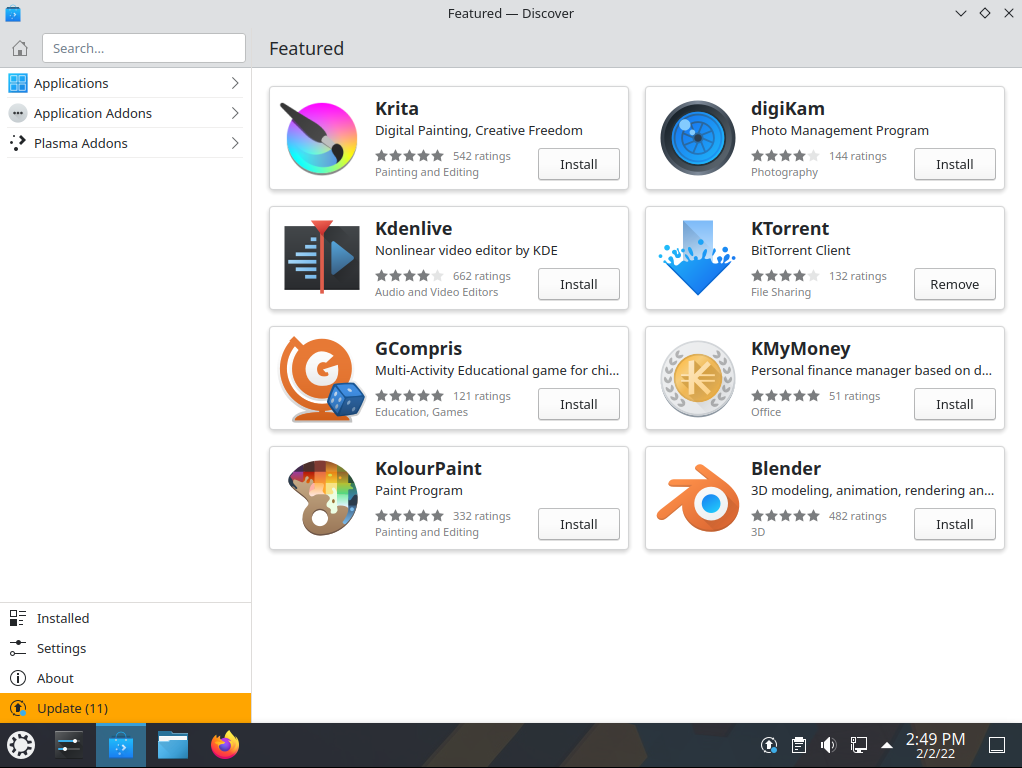Open the KTorrent title
Image resolution: width=1022 pixels, height=768 pixels.
tap(790, 228)
